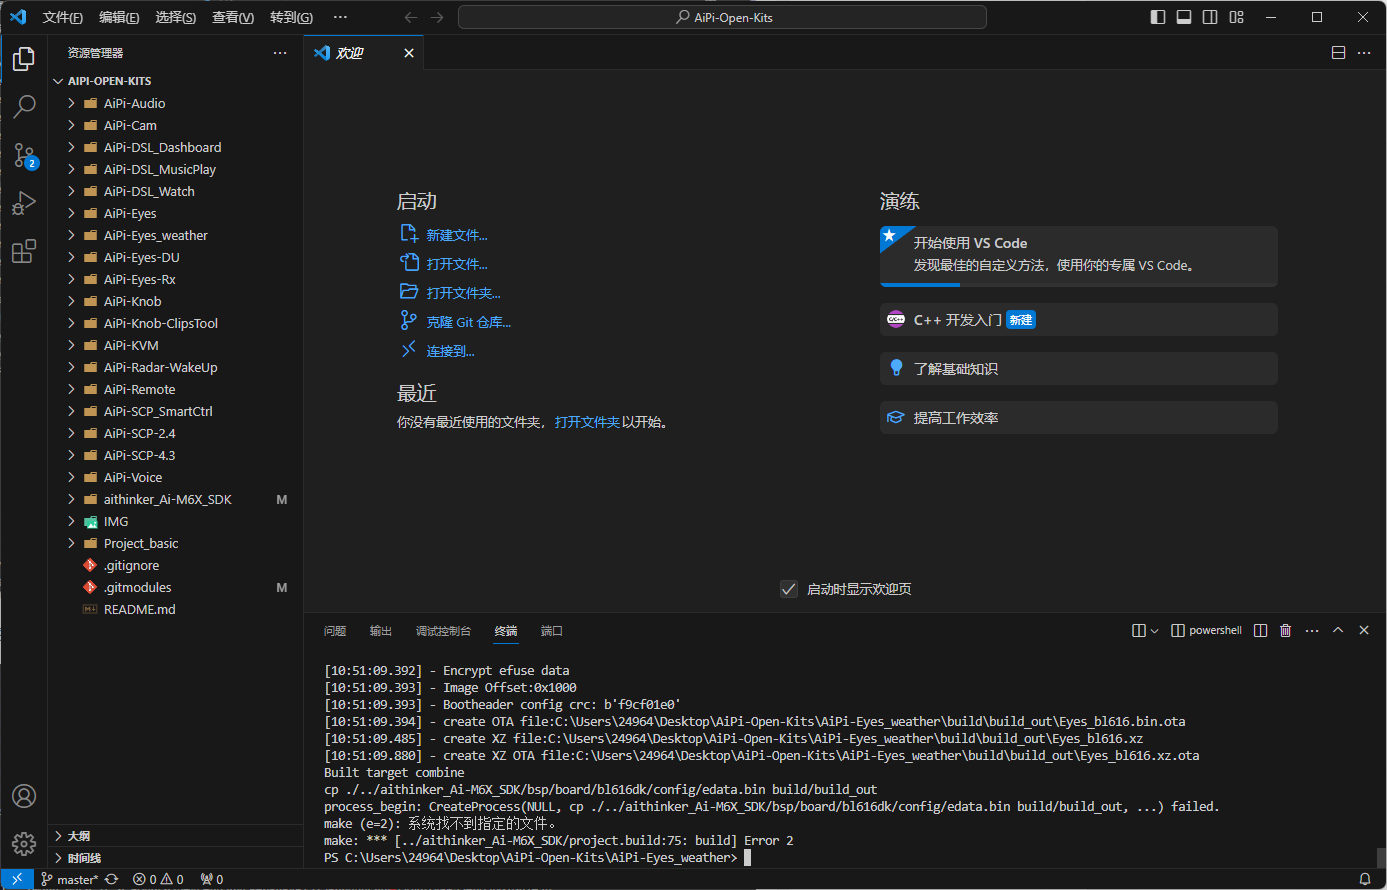
Task: Switch to the 输出 panel tab
Action: pos(381,631)
